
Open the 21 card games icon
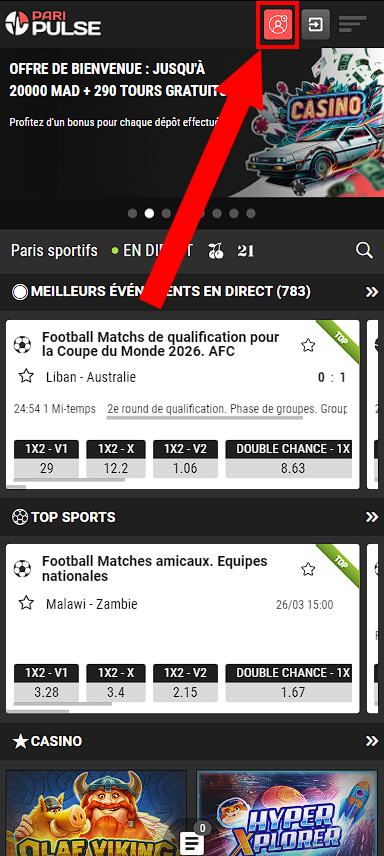pyautogui.click(x=246, y=251)
